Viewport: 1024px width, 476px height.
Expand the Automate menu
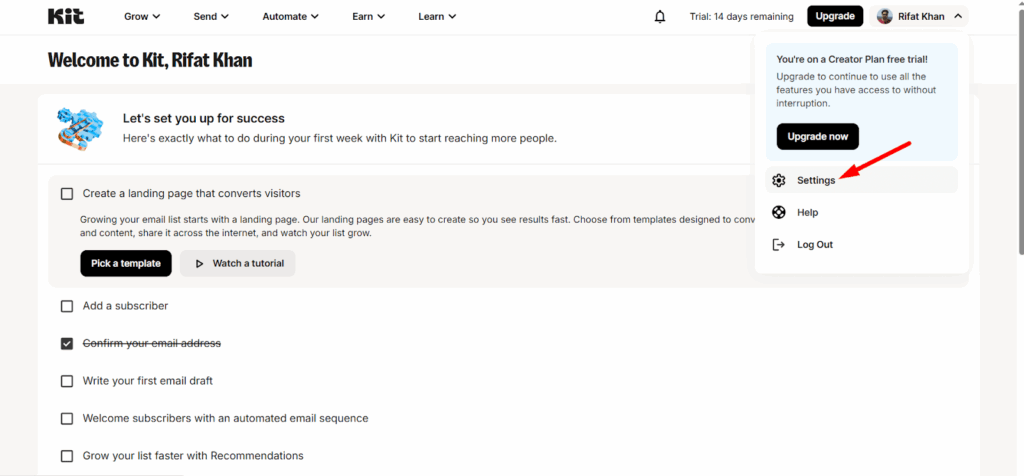(291, 16)
